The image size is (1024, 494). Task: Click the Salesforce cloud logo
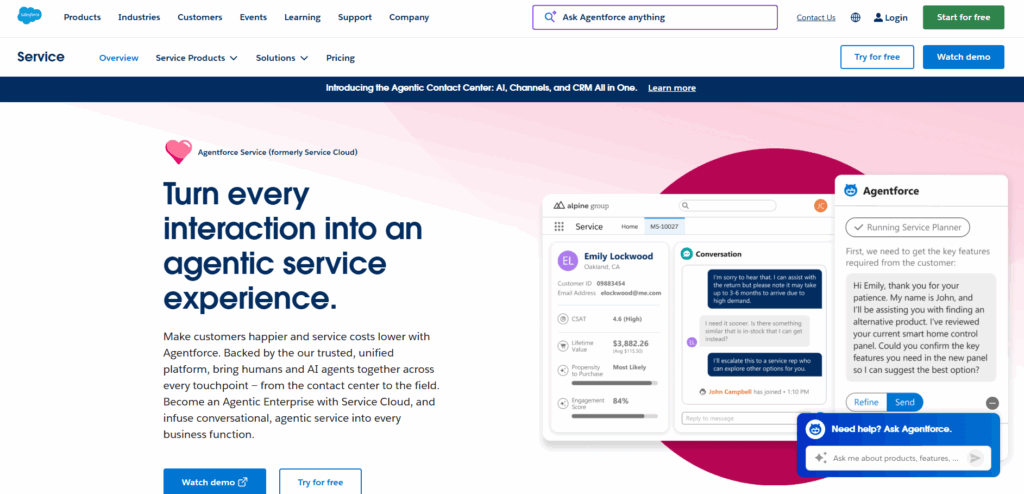(x=29, y=16)
